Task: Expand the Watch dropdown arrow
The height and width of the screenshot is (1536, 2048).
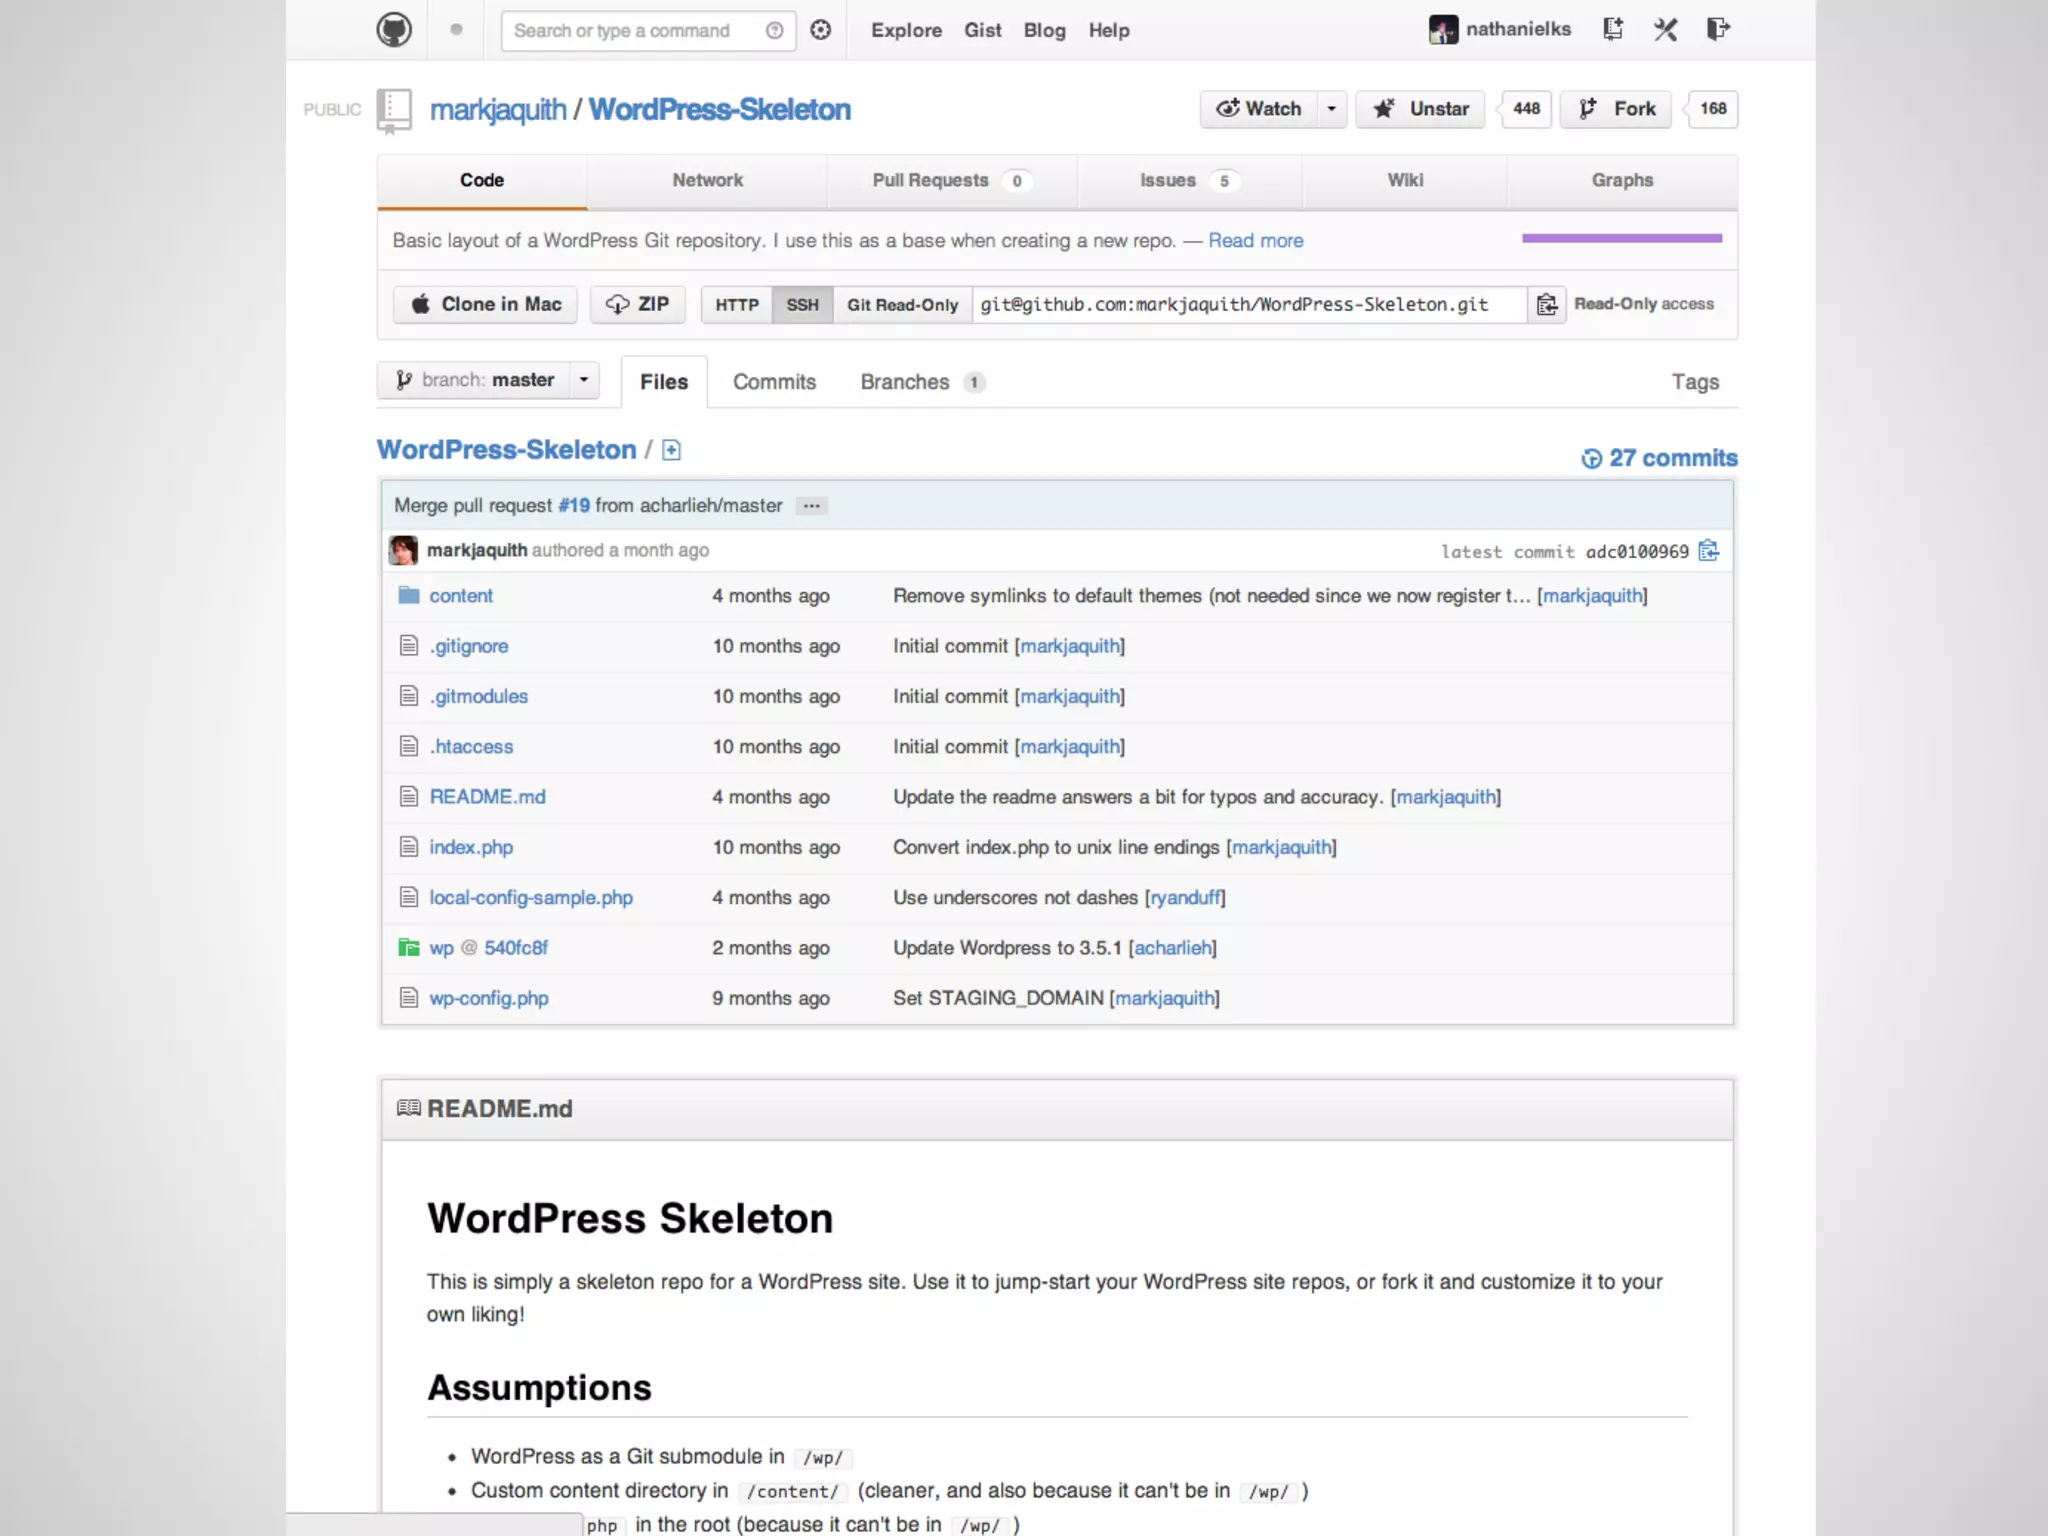Action: 1331,108
